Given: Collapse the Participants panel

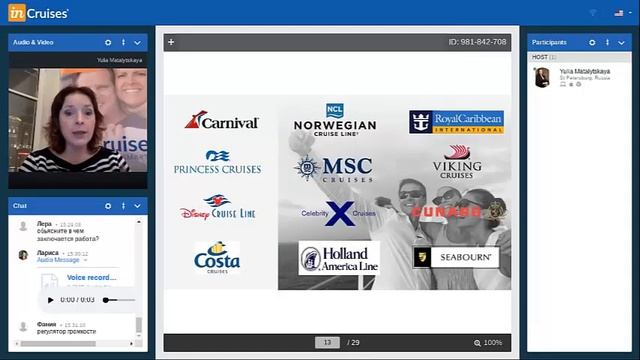Looking at the screenshot, I should tap(621, 43).
